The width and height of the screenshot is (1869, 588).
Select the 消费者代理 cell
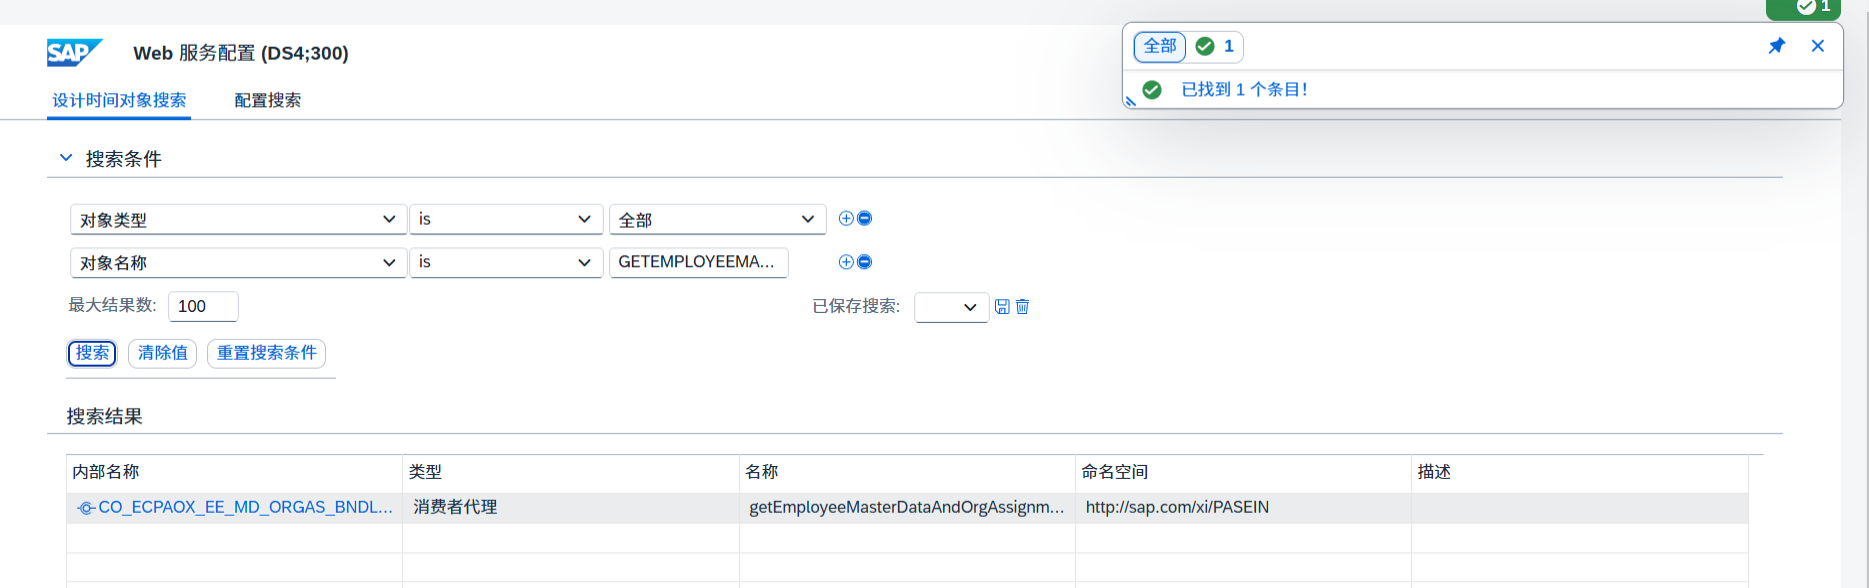point(570,508)
